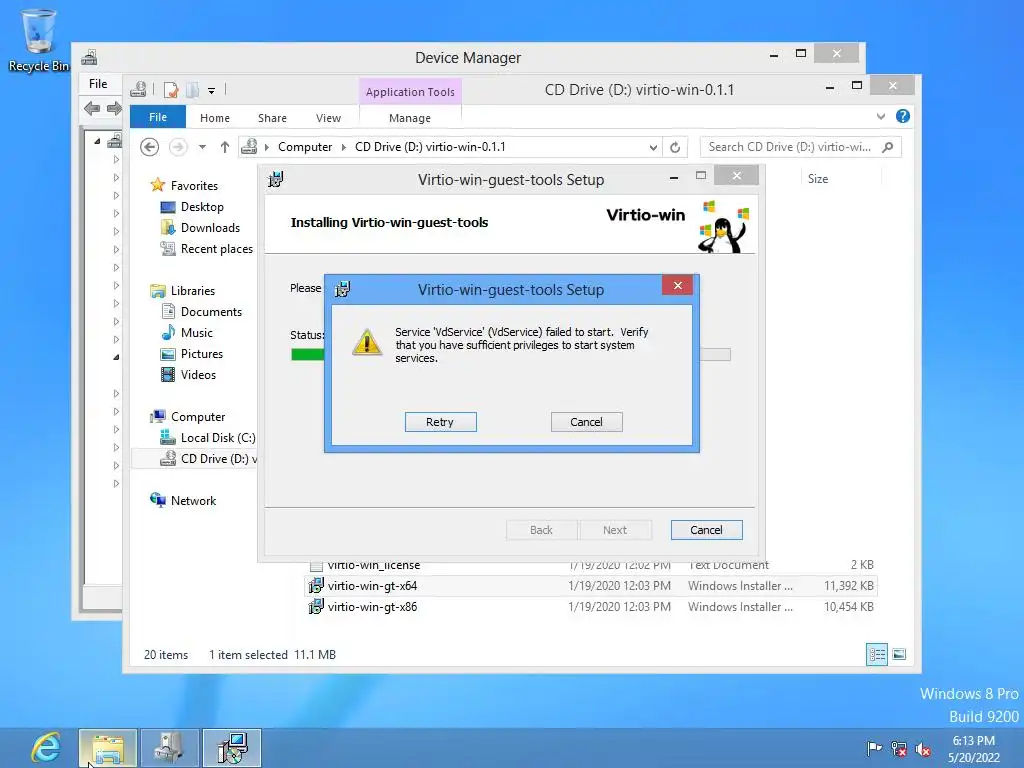The image size is (1024, 768).
Task: Click the Computer breadcrumb in address bar
Action: (x=305, y=147)
